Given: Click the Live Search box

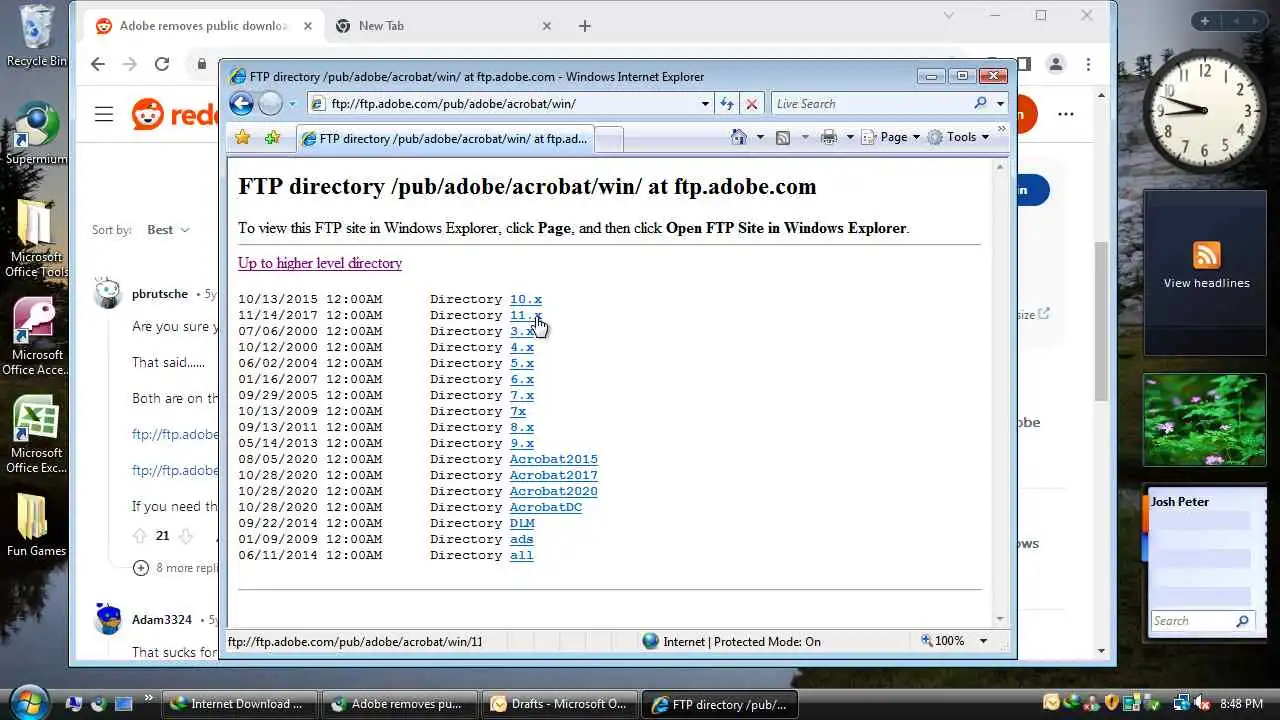Looking at the screenshot, I should click(870, 103).
